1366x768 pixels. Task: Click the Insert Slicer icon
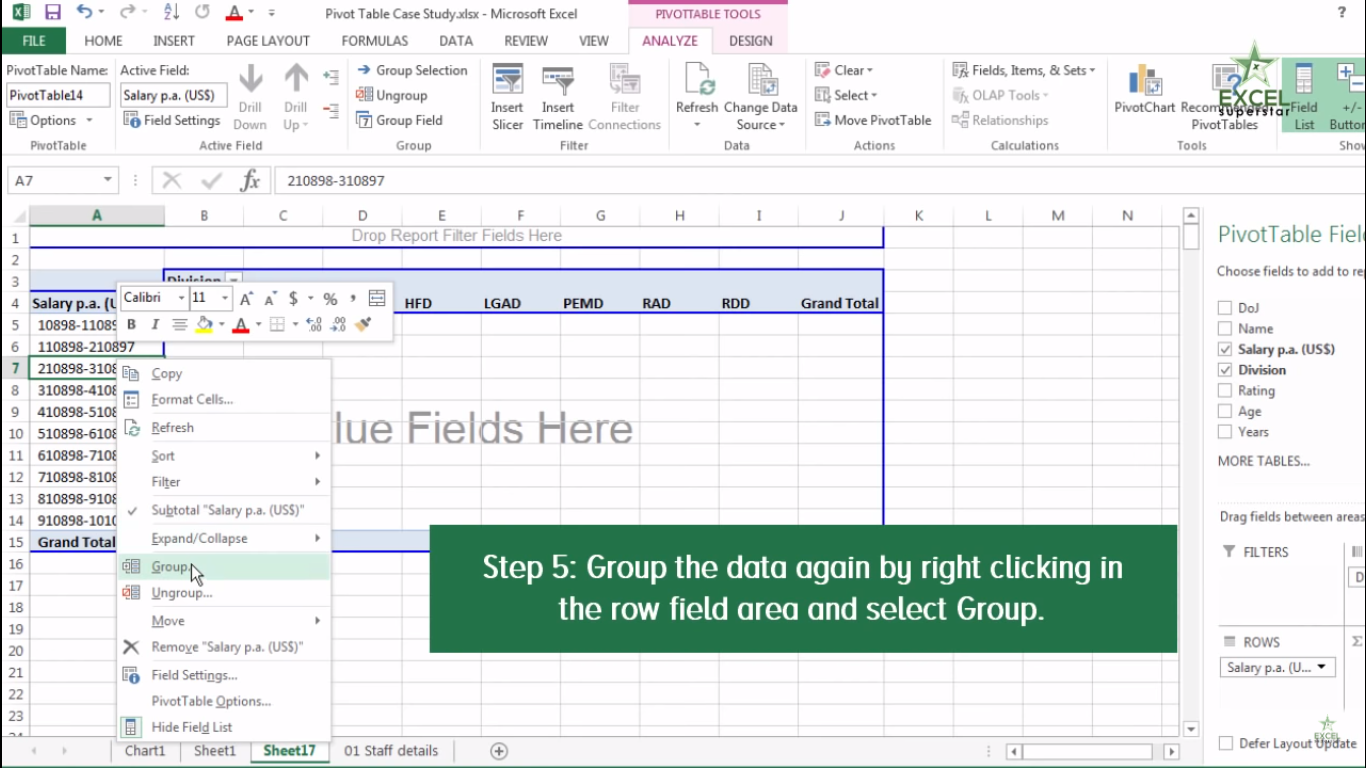click(x=507, y=80)
